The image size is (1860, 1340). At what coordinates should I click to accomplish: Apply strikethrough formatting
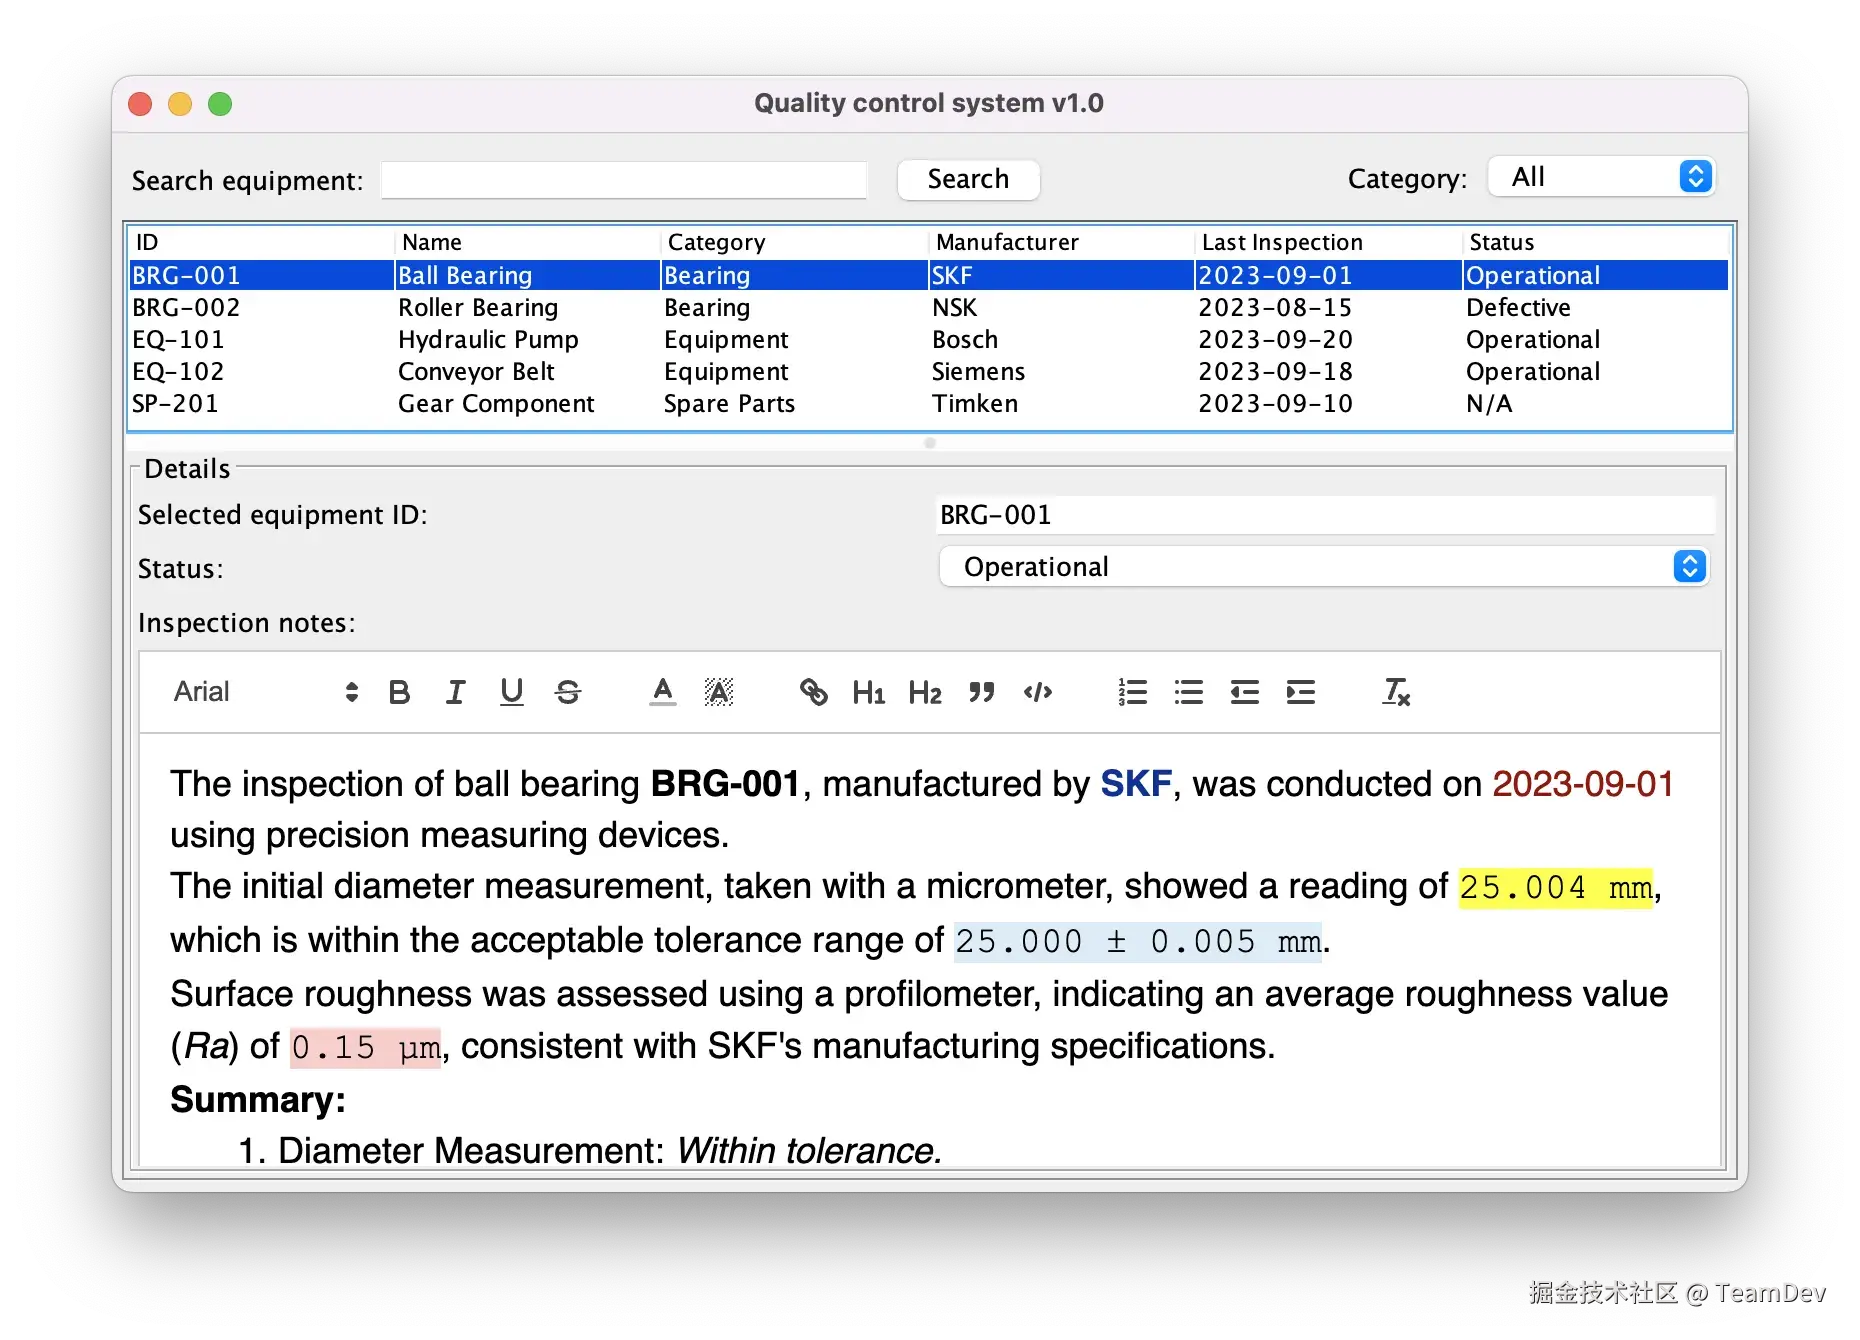click(568, 692)
